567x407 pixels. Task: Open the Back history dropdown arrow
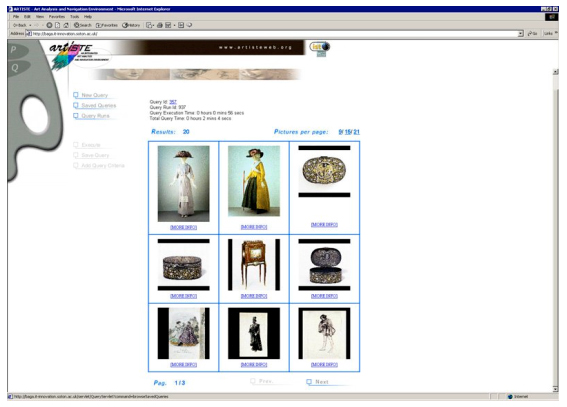(x=30, y=25)
